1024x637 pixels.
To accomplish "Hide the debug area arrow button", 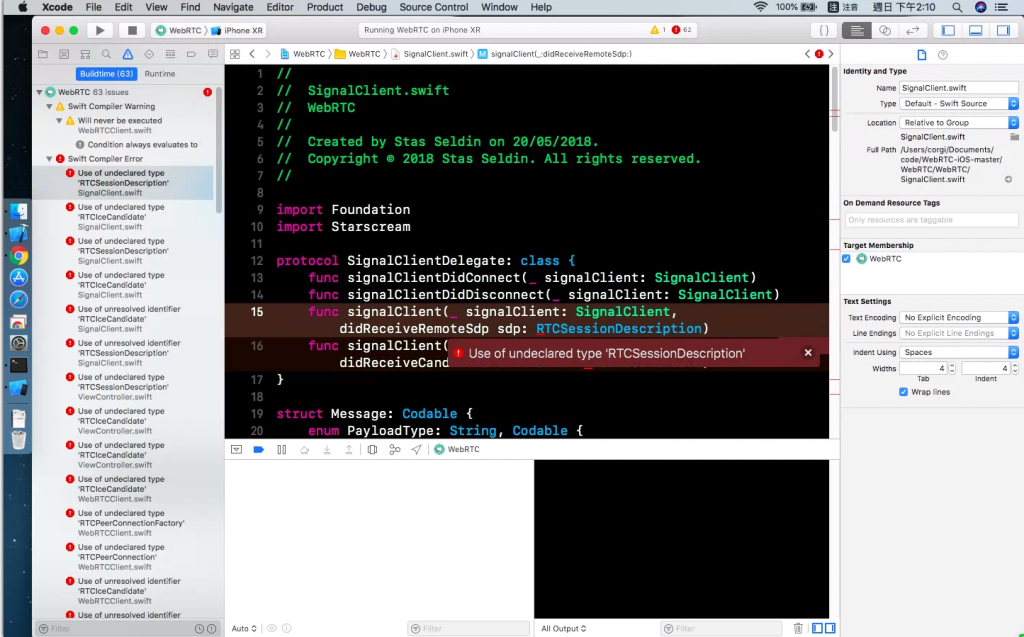I will tap(236, 449).
